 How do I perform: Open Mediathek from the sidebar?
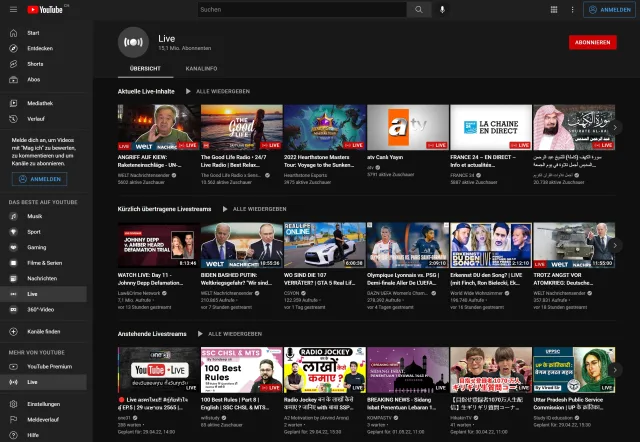(40, 103)
